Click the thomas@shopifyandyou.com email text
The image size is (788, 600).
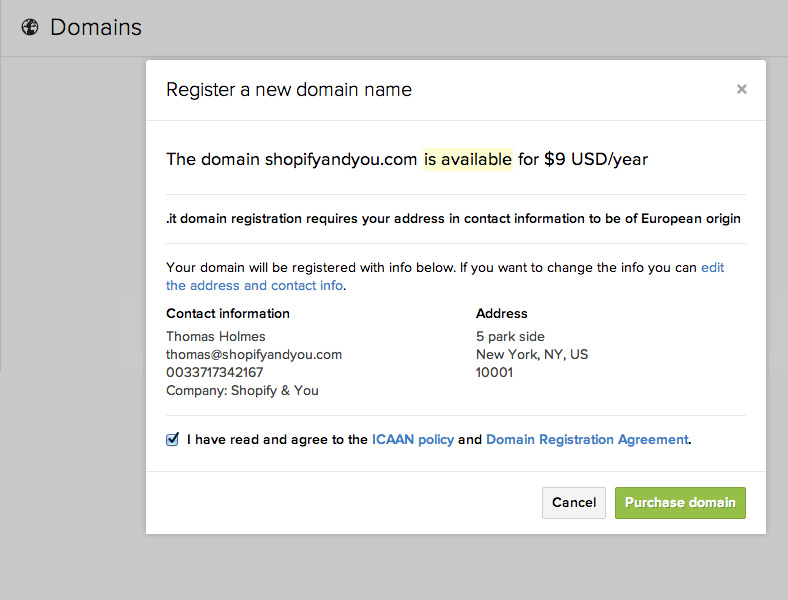254,354
